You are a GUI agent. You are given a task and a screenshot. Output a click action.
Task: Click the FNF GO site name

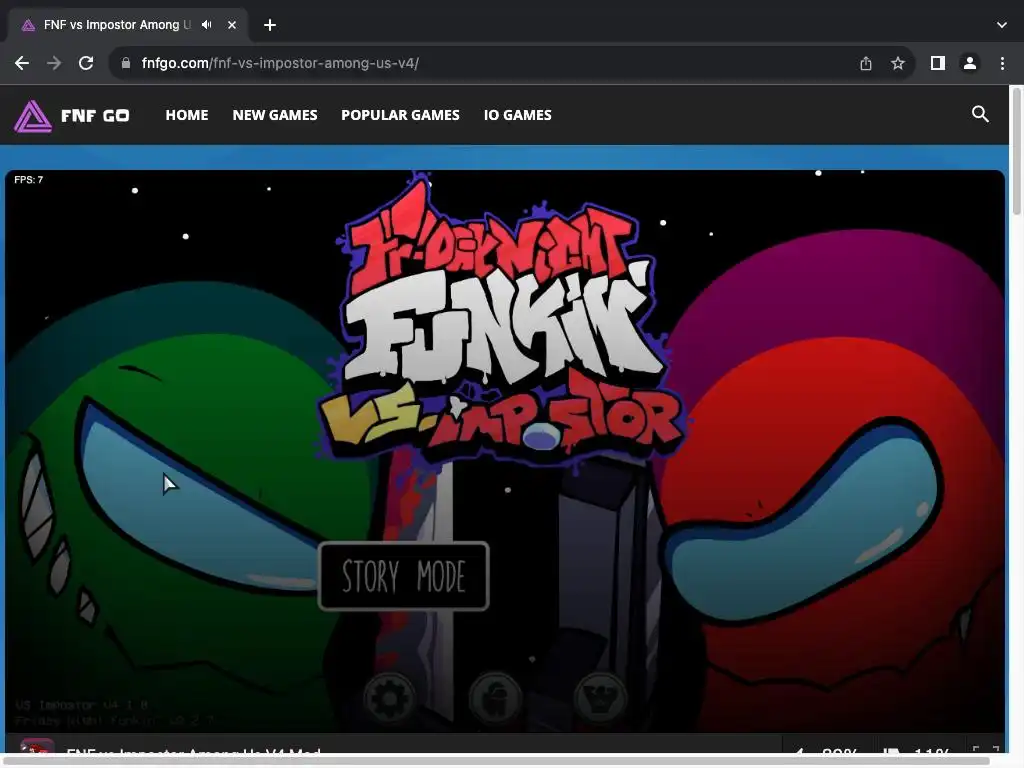[x=95, y=116]
